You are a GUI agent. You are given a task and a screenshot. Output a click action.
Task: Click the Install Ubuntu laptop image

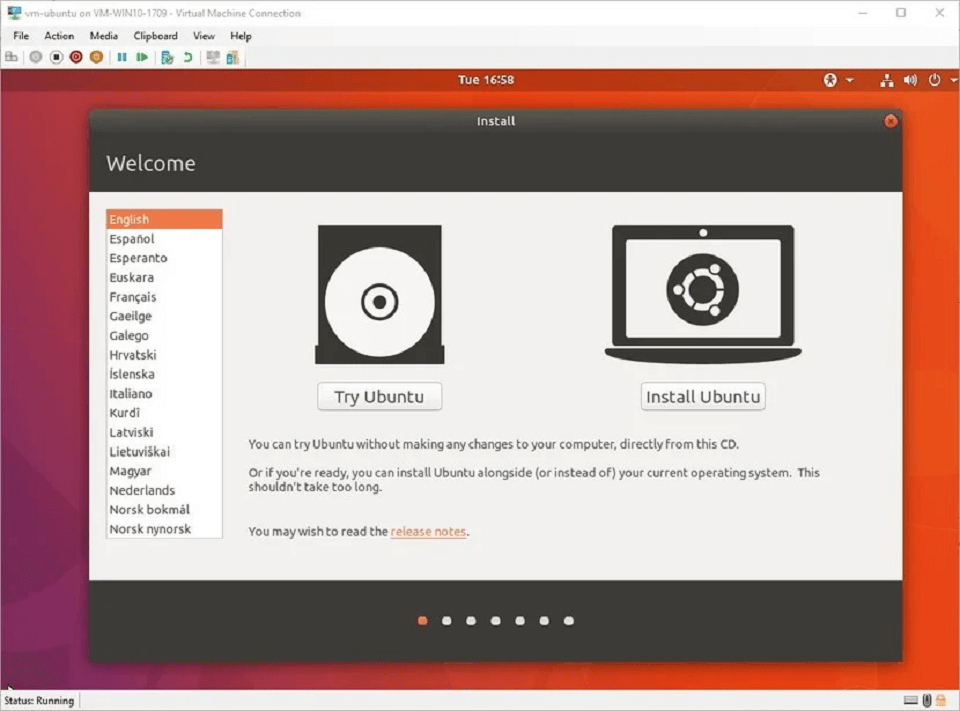[x=703, y=295]
